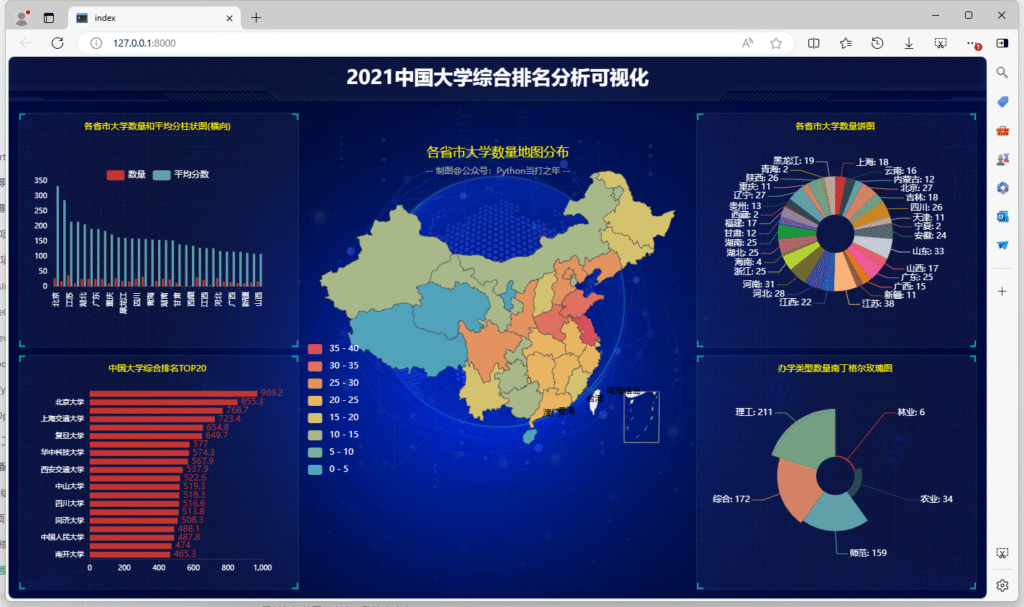Image resolution: width=1024 pixels, height=607 pixels.
Task: Open the Shopping sidebar icon
Action: point(1002,100)
